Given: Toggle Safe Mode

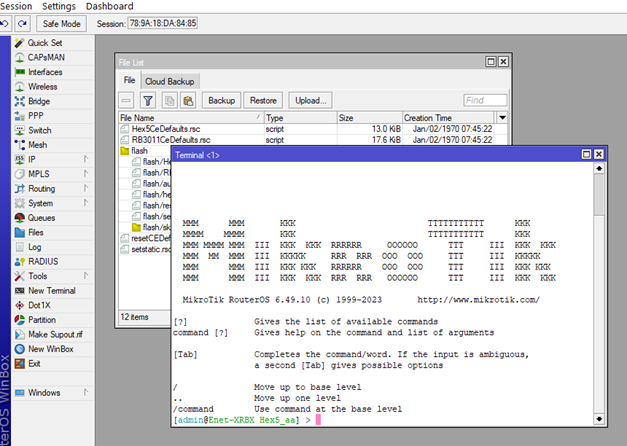Looking at the screenshot, I should [62, 24].
